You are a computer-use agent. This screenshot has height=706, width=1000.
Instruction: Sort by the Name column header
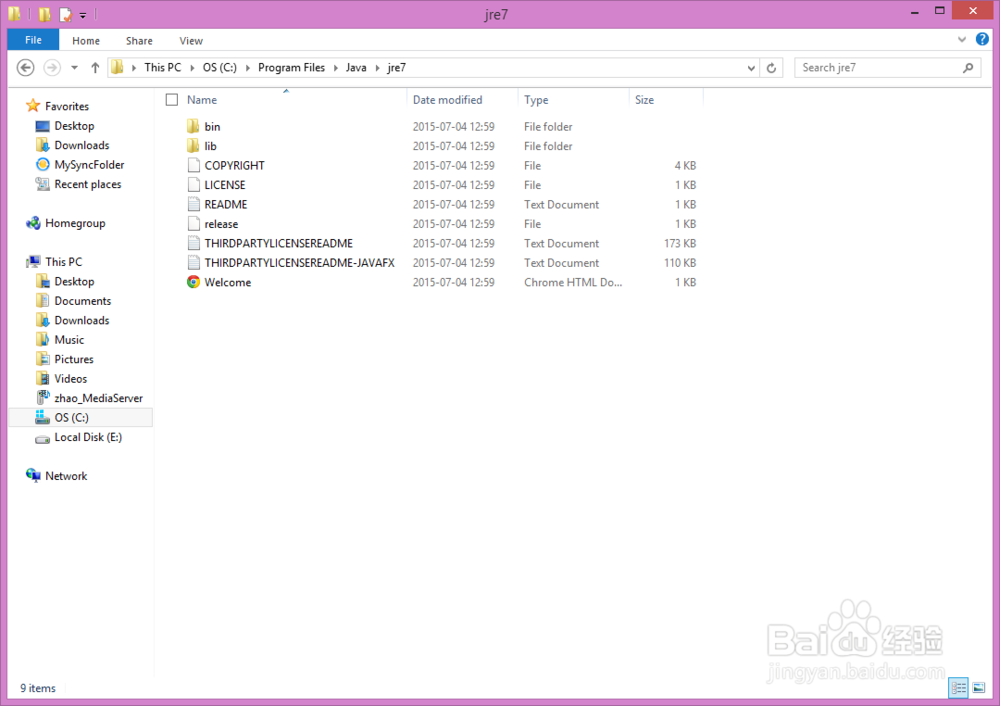(x=202, y=100)
